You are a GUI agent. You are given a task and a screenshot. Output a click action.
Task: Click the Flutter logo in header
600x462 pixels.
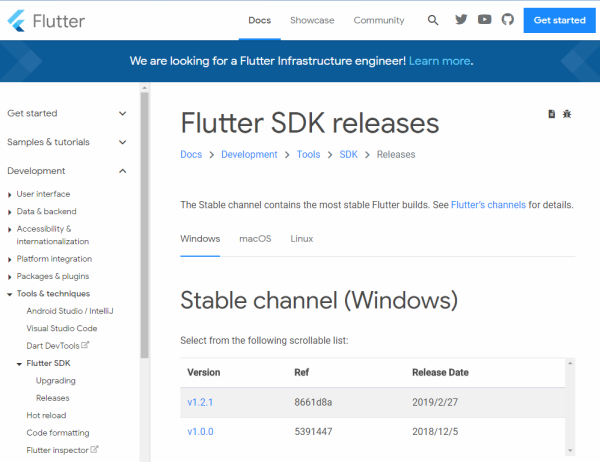coord(46,21)
